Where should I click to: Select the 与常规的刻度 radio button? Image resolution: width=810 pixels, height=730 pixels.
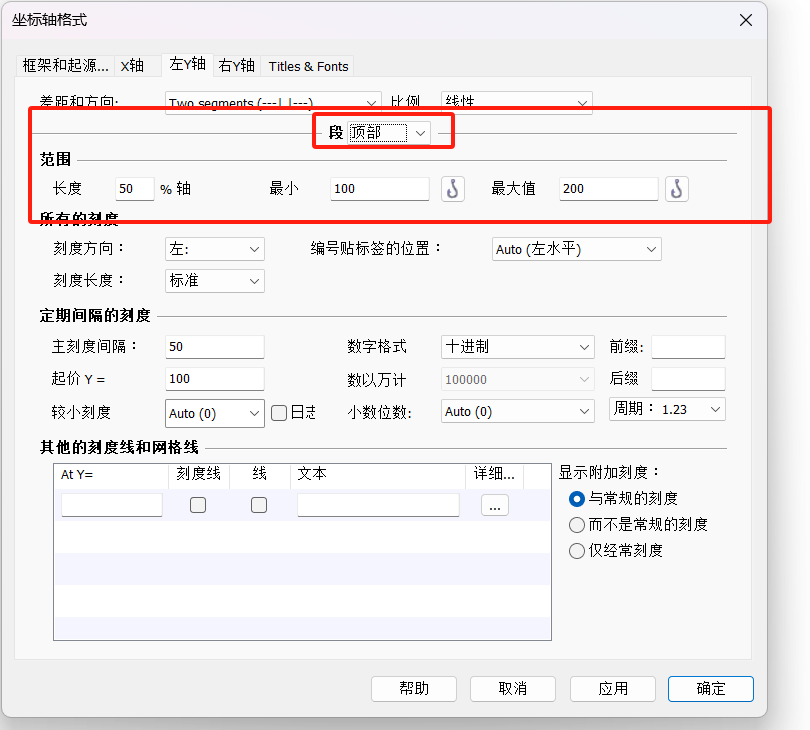click(x=577, y=498)
